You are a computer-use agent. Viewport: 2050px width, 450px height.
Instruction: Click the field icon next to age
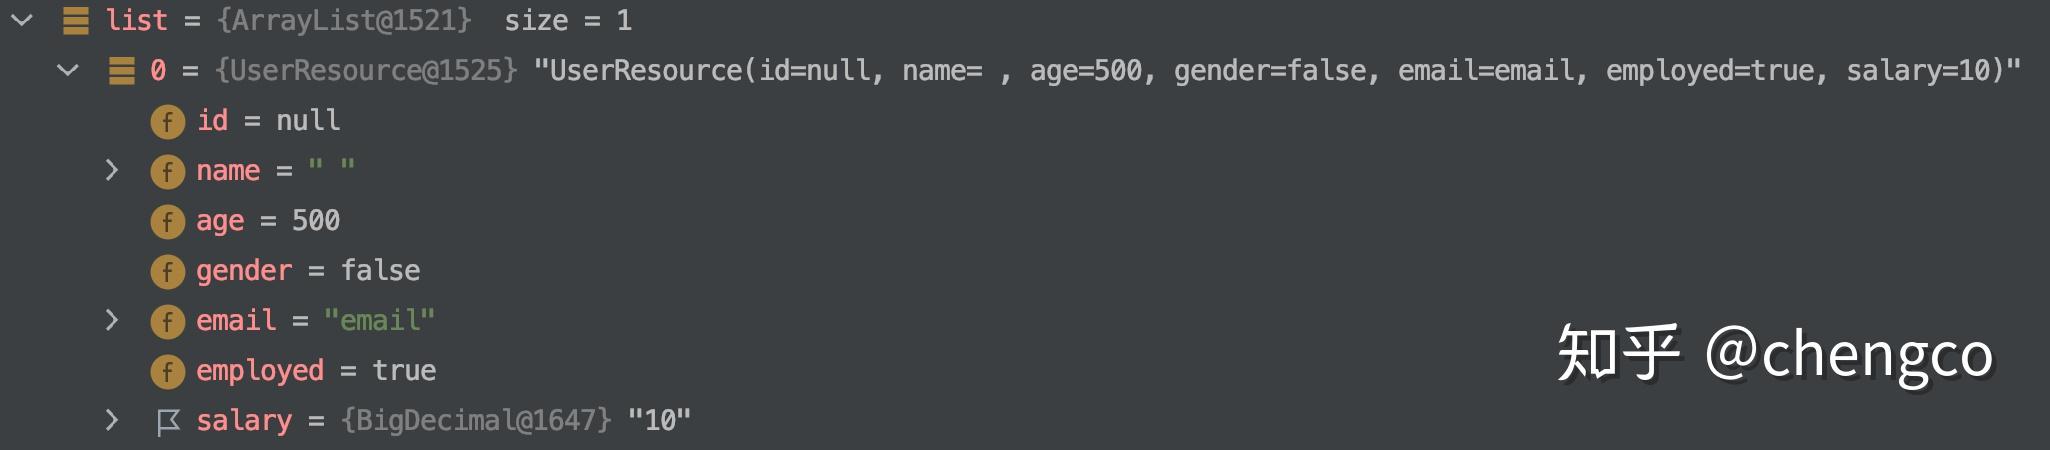point(167,221)
